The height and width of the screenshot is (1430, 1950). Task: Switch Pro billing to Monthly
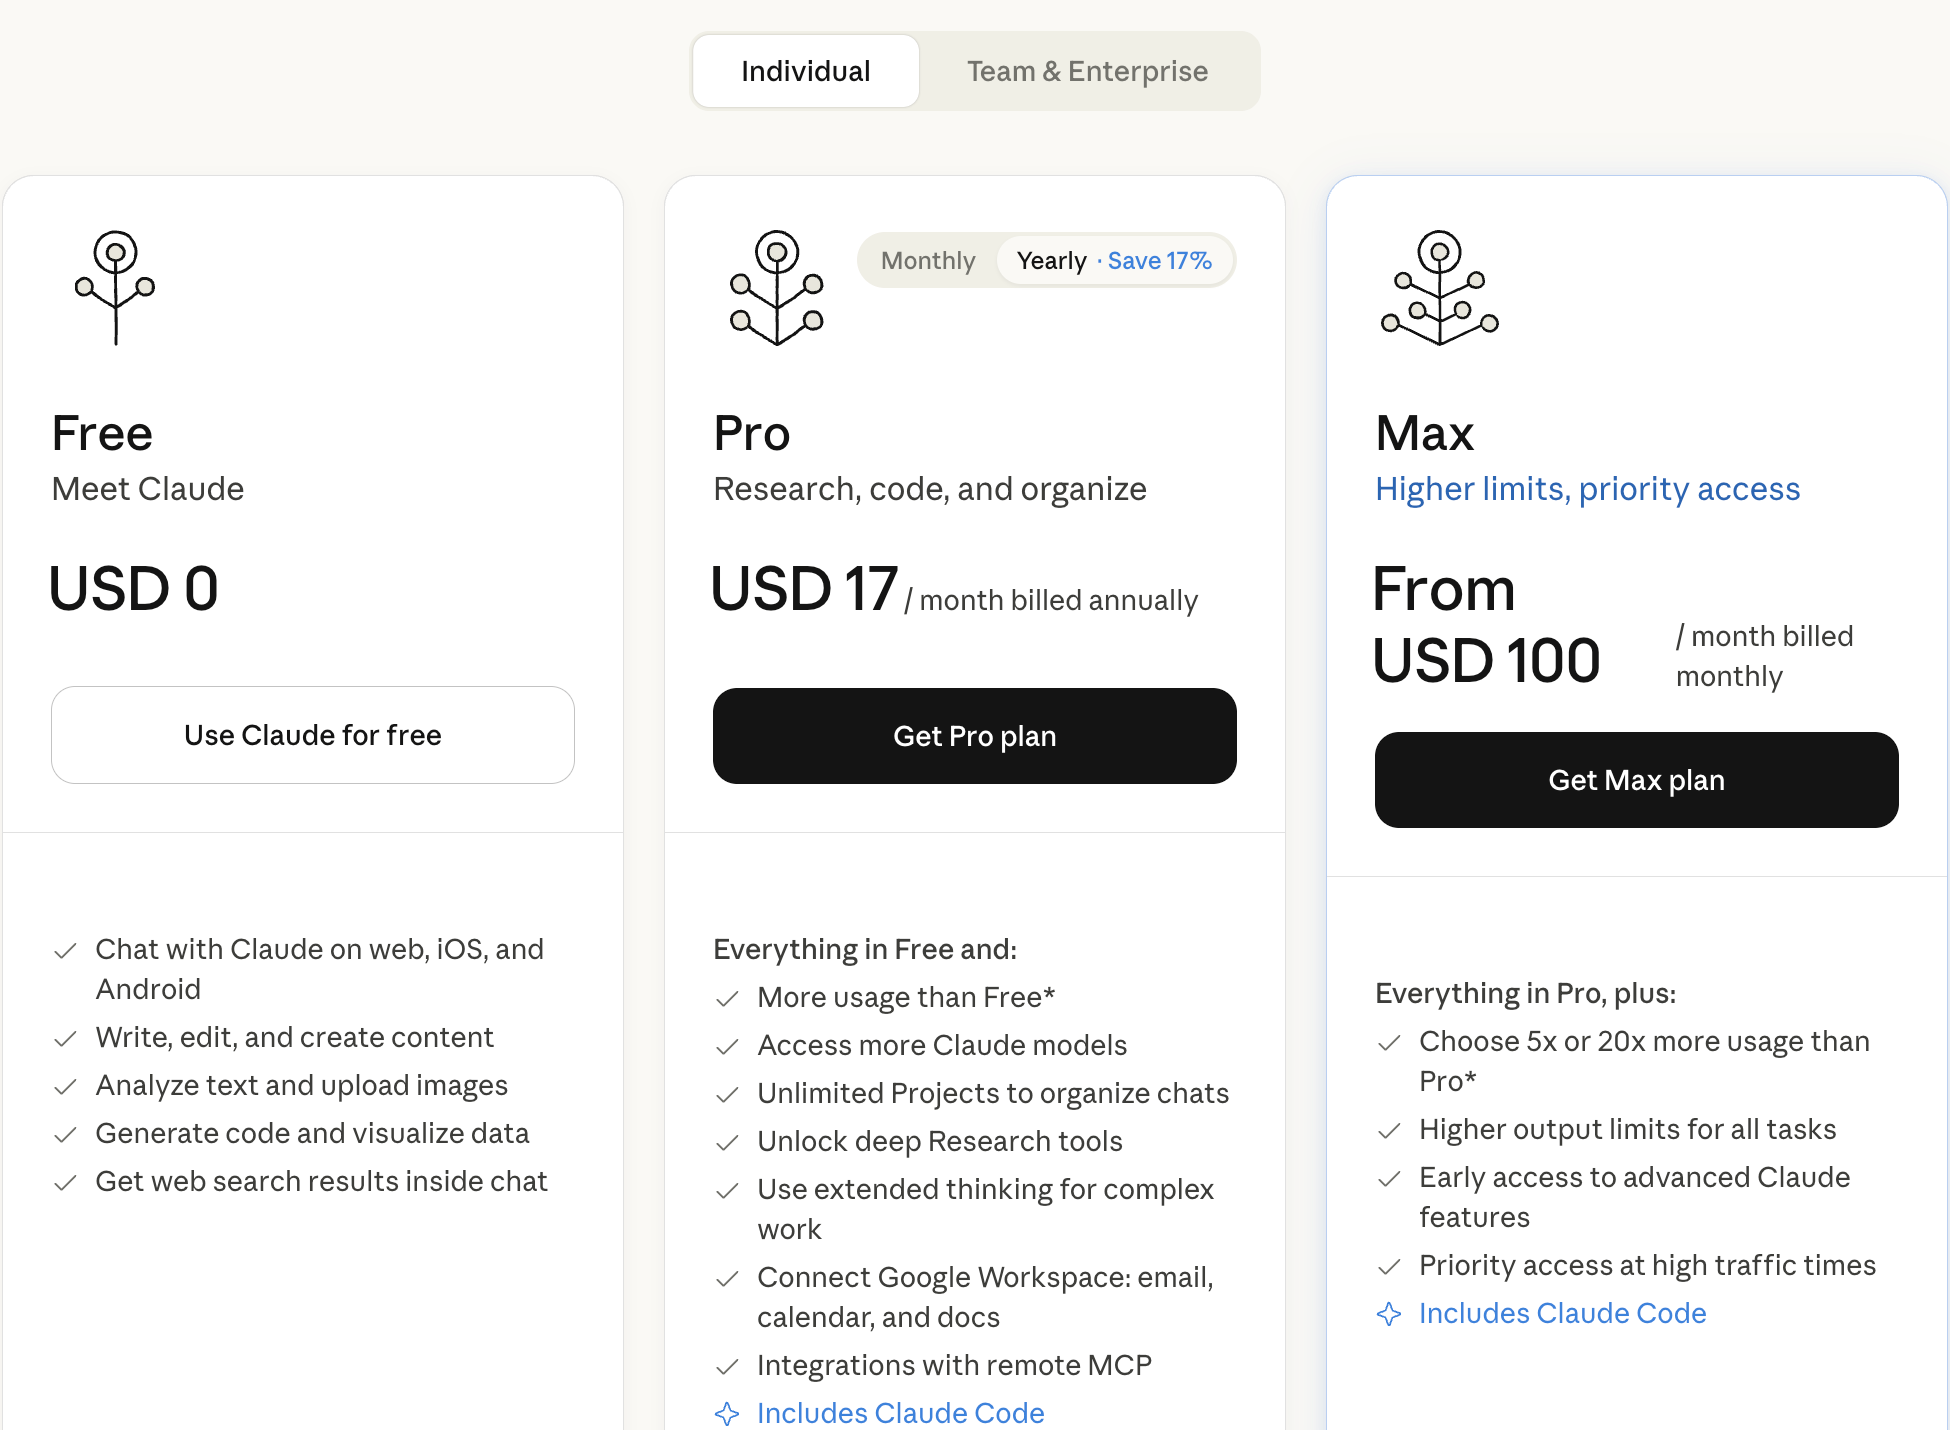pyautogui.click(x=928, y=261)
